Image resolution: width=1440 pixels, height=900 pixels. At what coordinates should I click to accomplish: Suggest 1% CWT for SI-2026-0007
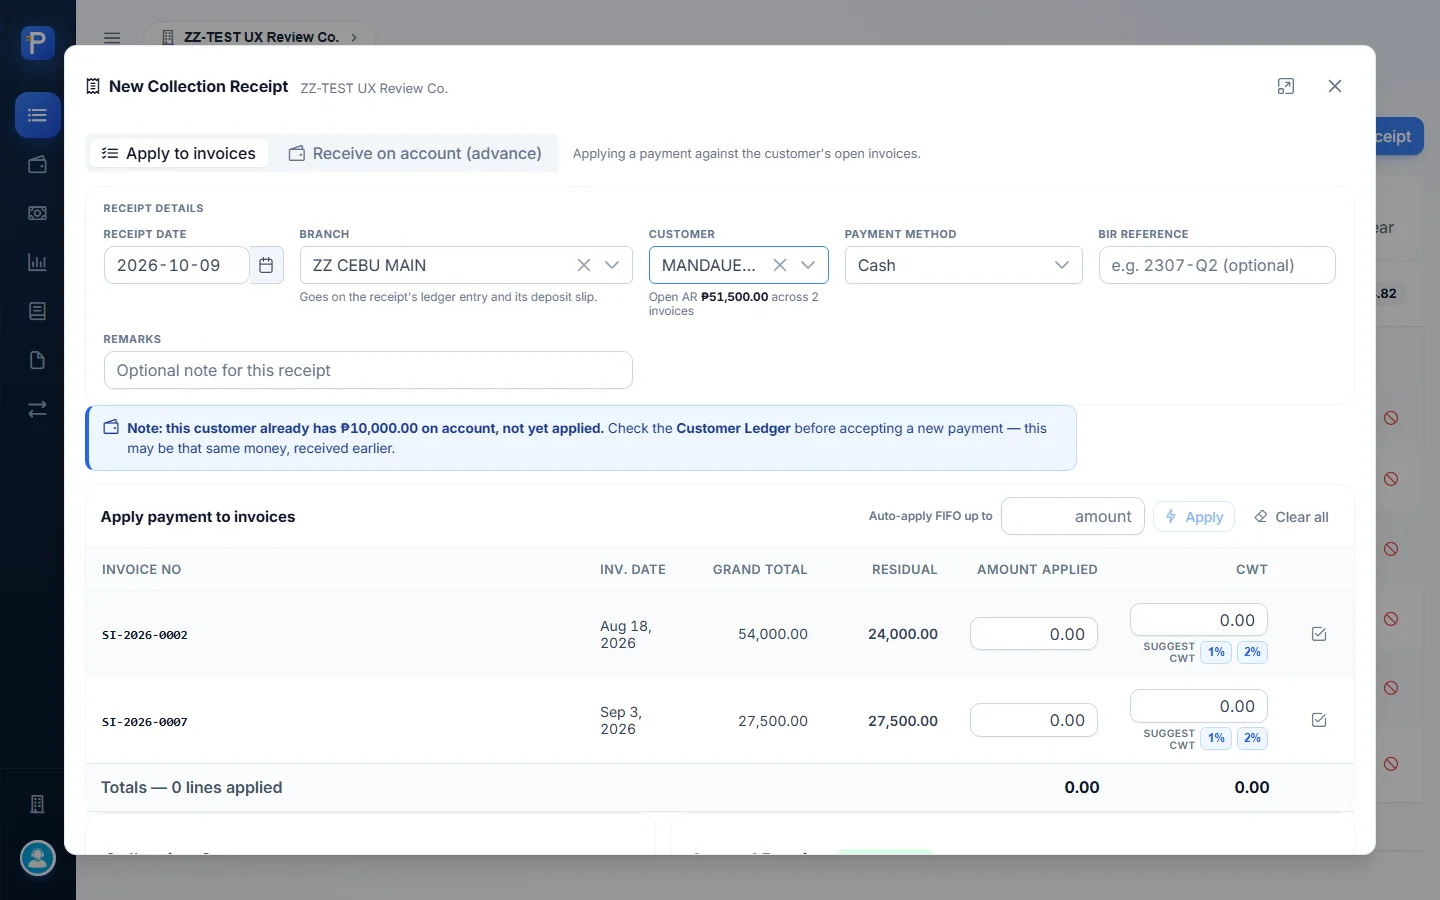(1216, 738)
